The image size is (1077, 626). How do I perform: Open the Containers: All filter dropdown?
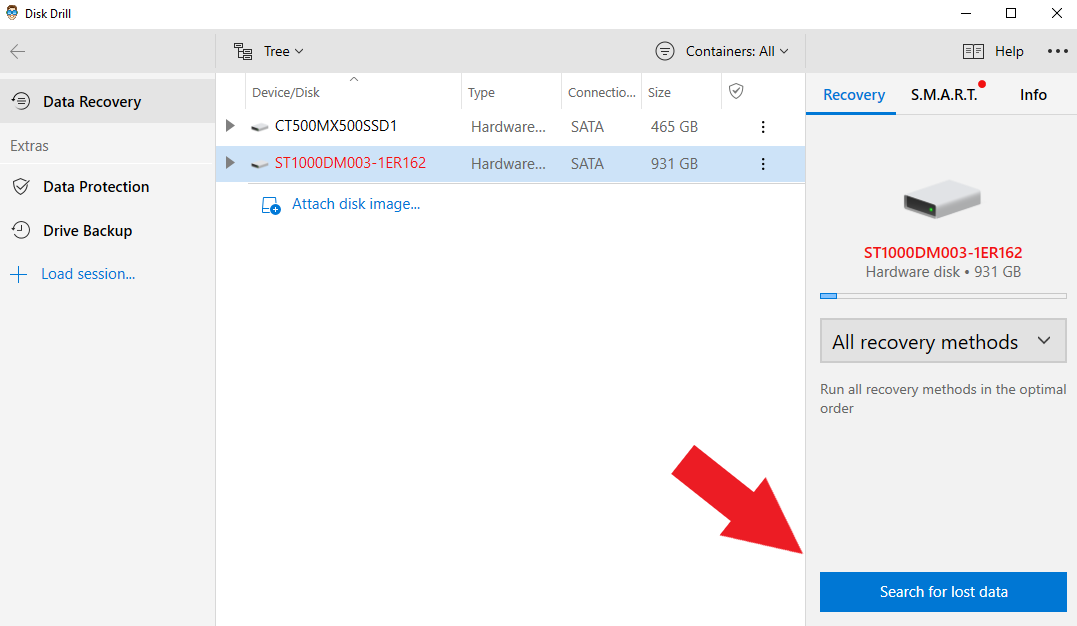pos(722,51)
